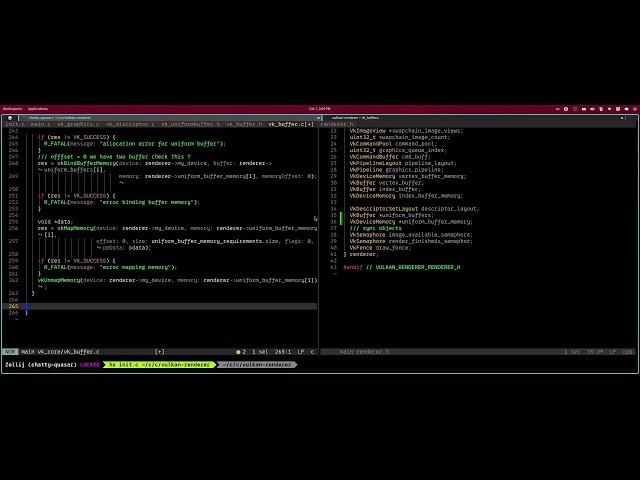
Task: Select the gray ~/c/c/vulkan-renderer Zellij tab
Action: [x=257, y=364]
